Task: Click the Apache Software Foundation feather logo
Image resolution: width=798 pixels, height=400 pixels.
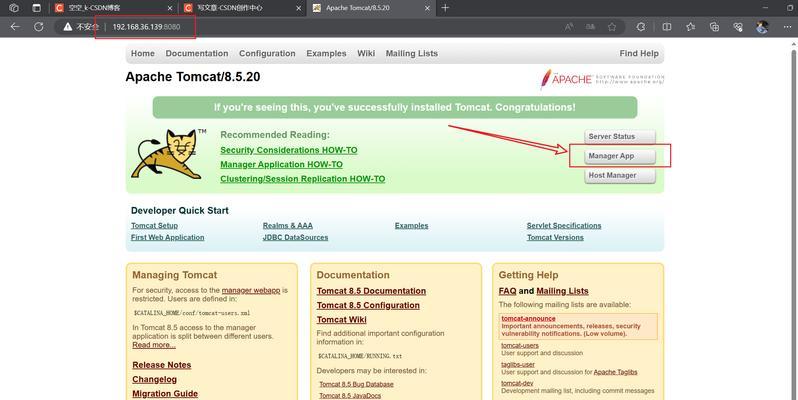Action: click(x=603, y=79)
